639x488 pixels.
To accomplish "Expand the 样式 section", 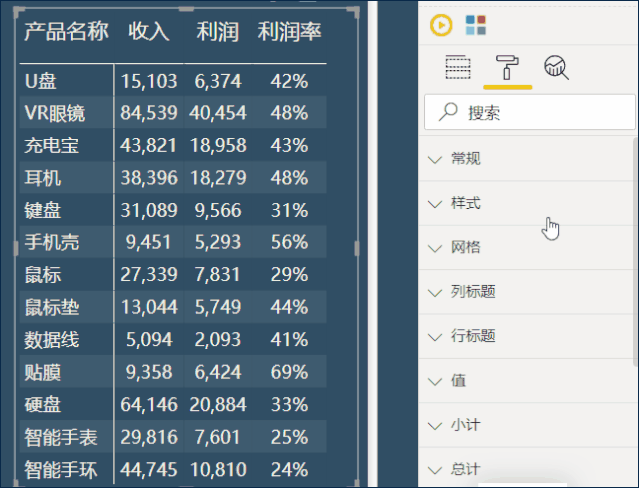I will pyautogui.click(x=526, y=203).
